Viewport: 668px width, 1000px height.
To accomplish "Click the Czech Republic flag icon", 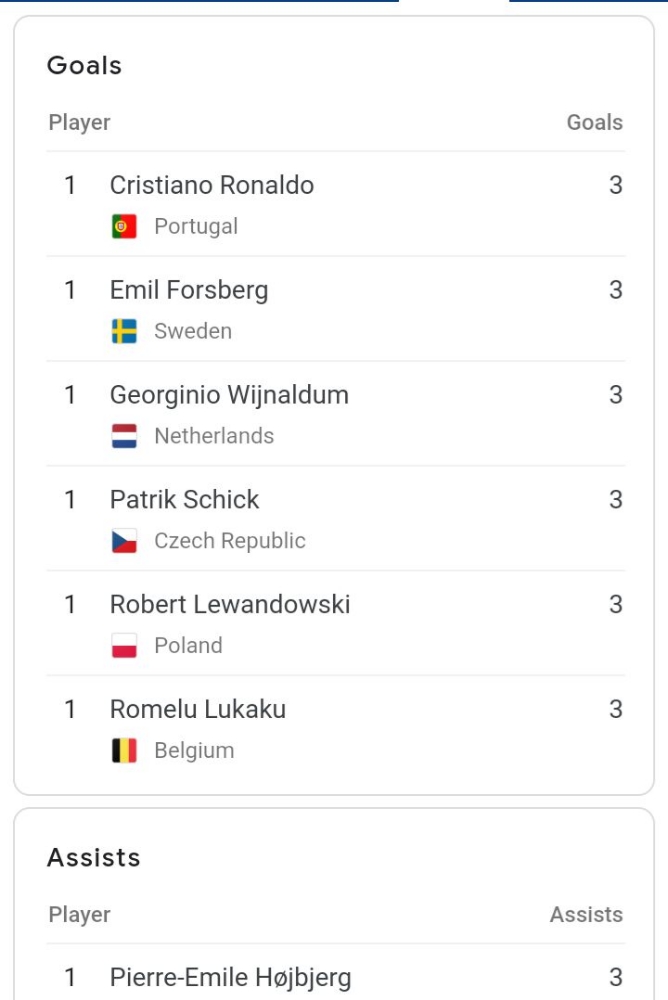I will pyautogui.click(x=124, y=541).
